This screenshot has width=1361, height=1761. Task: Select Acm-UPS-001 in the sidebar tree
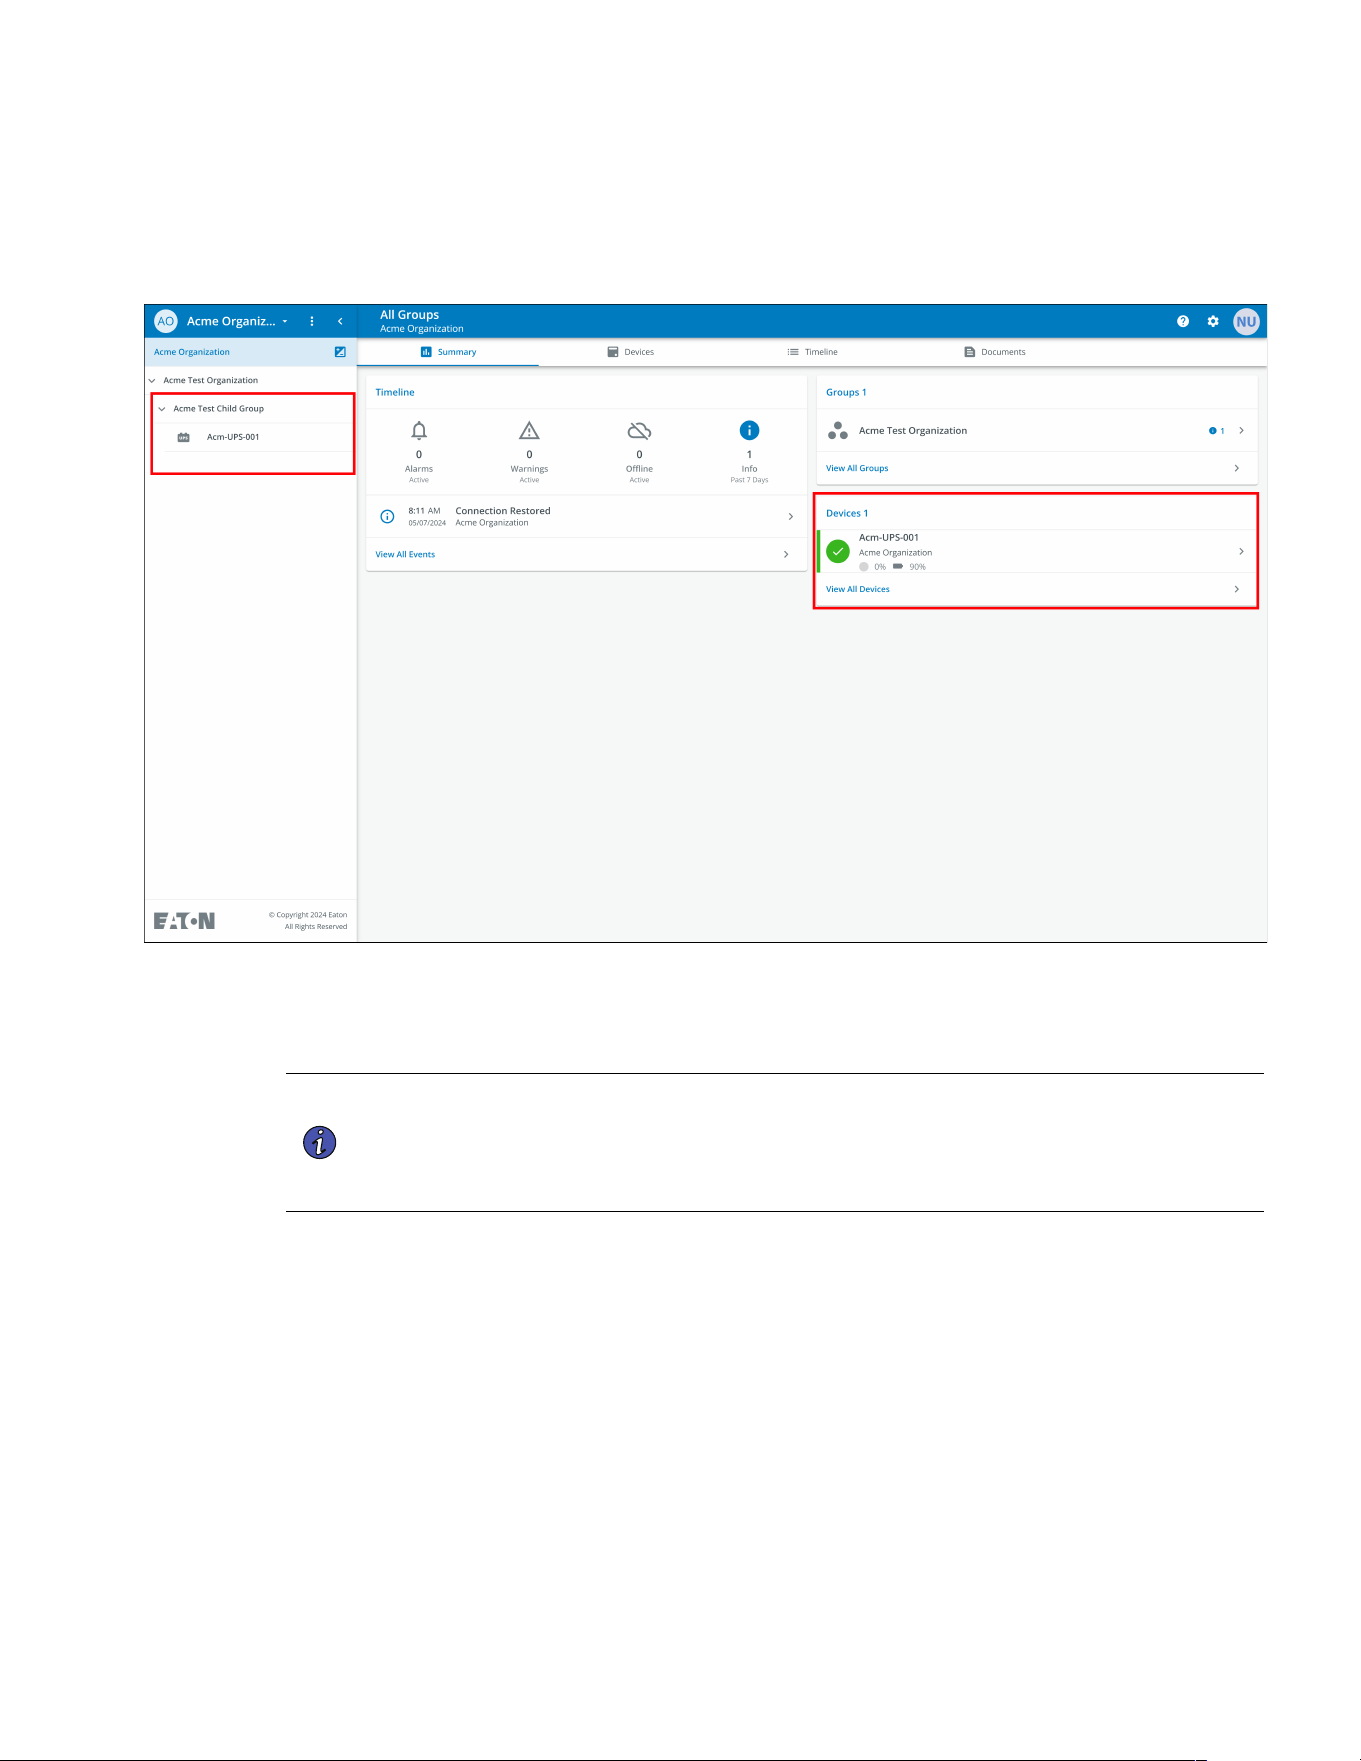(233, 437)
